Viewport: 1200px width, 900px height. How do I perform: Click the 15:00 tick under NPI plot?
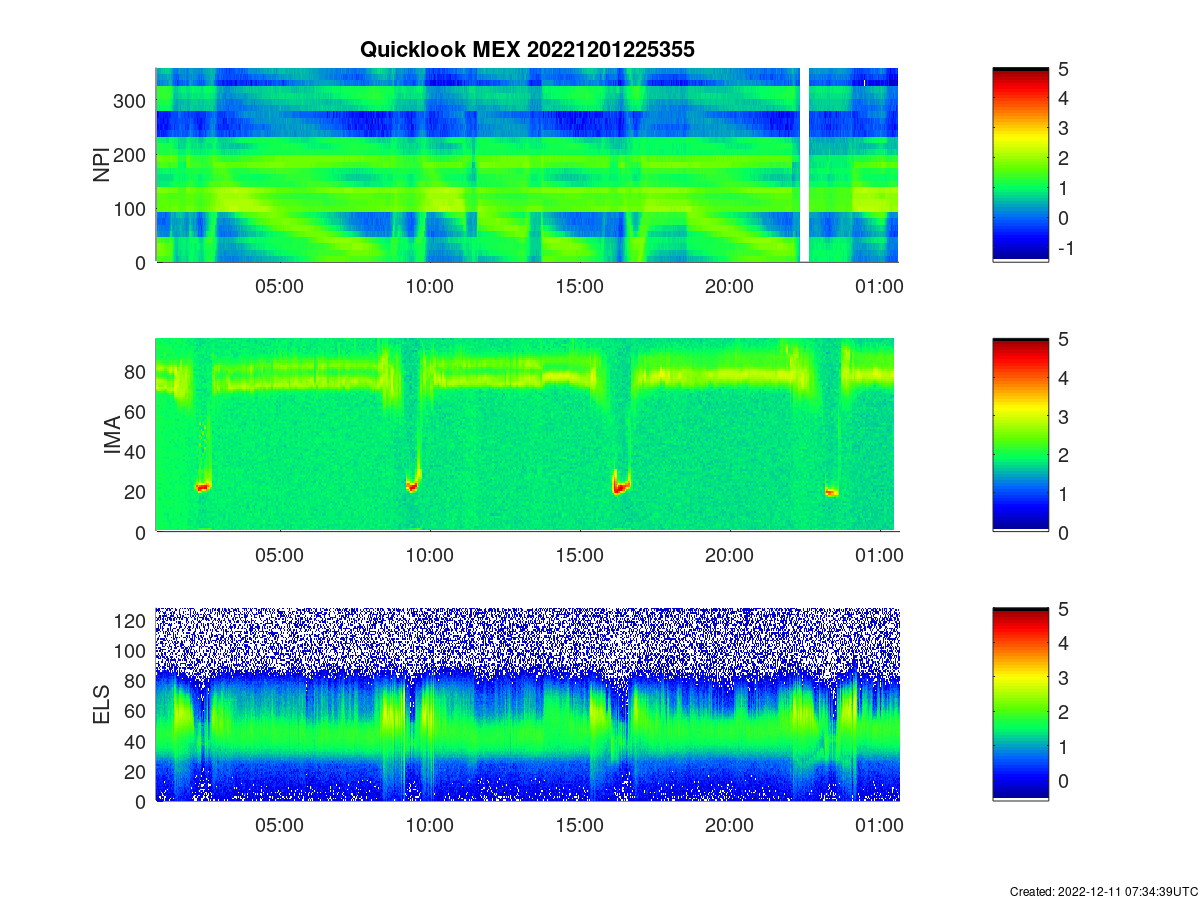(x=580, y=286)
